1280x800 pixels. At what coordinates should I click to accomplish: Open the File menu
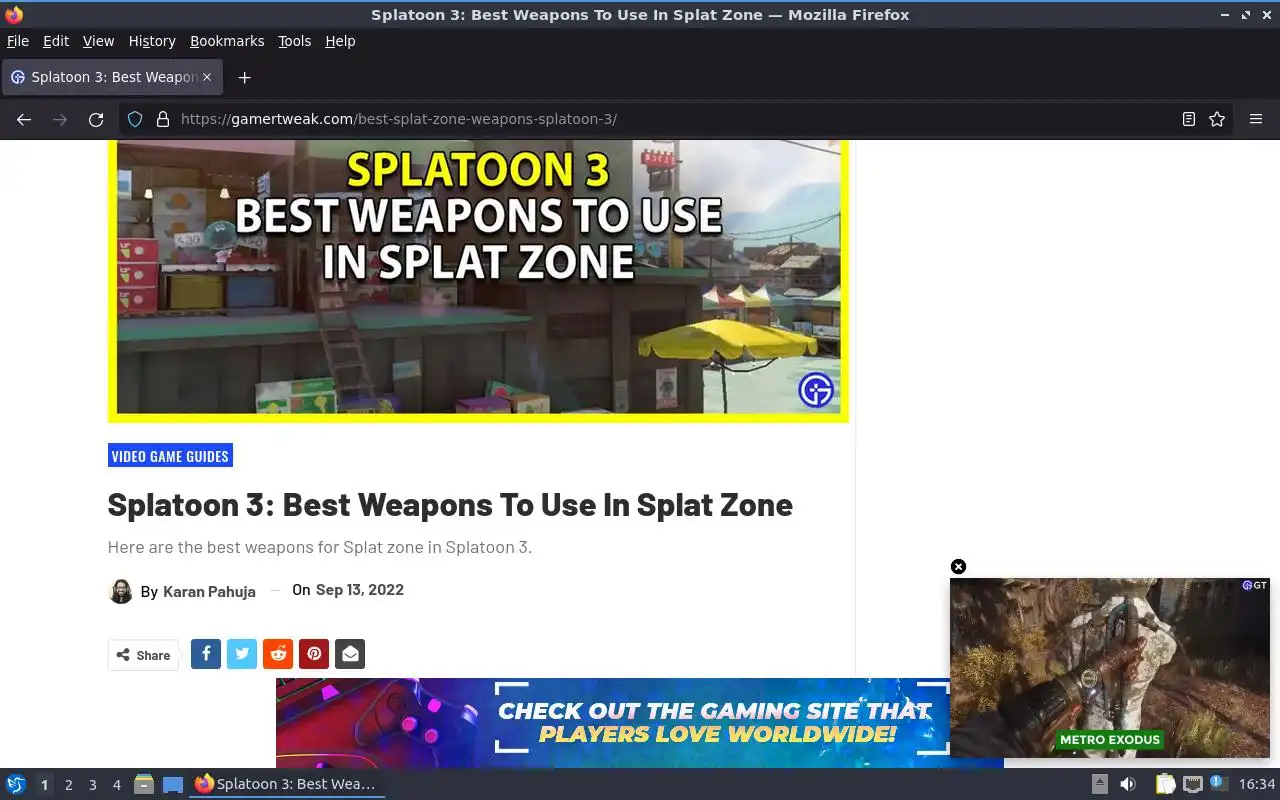[18, 41]
